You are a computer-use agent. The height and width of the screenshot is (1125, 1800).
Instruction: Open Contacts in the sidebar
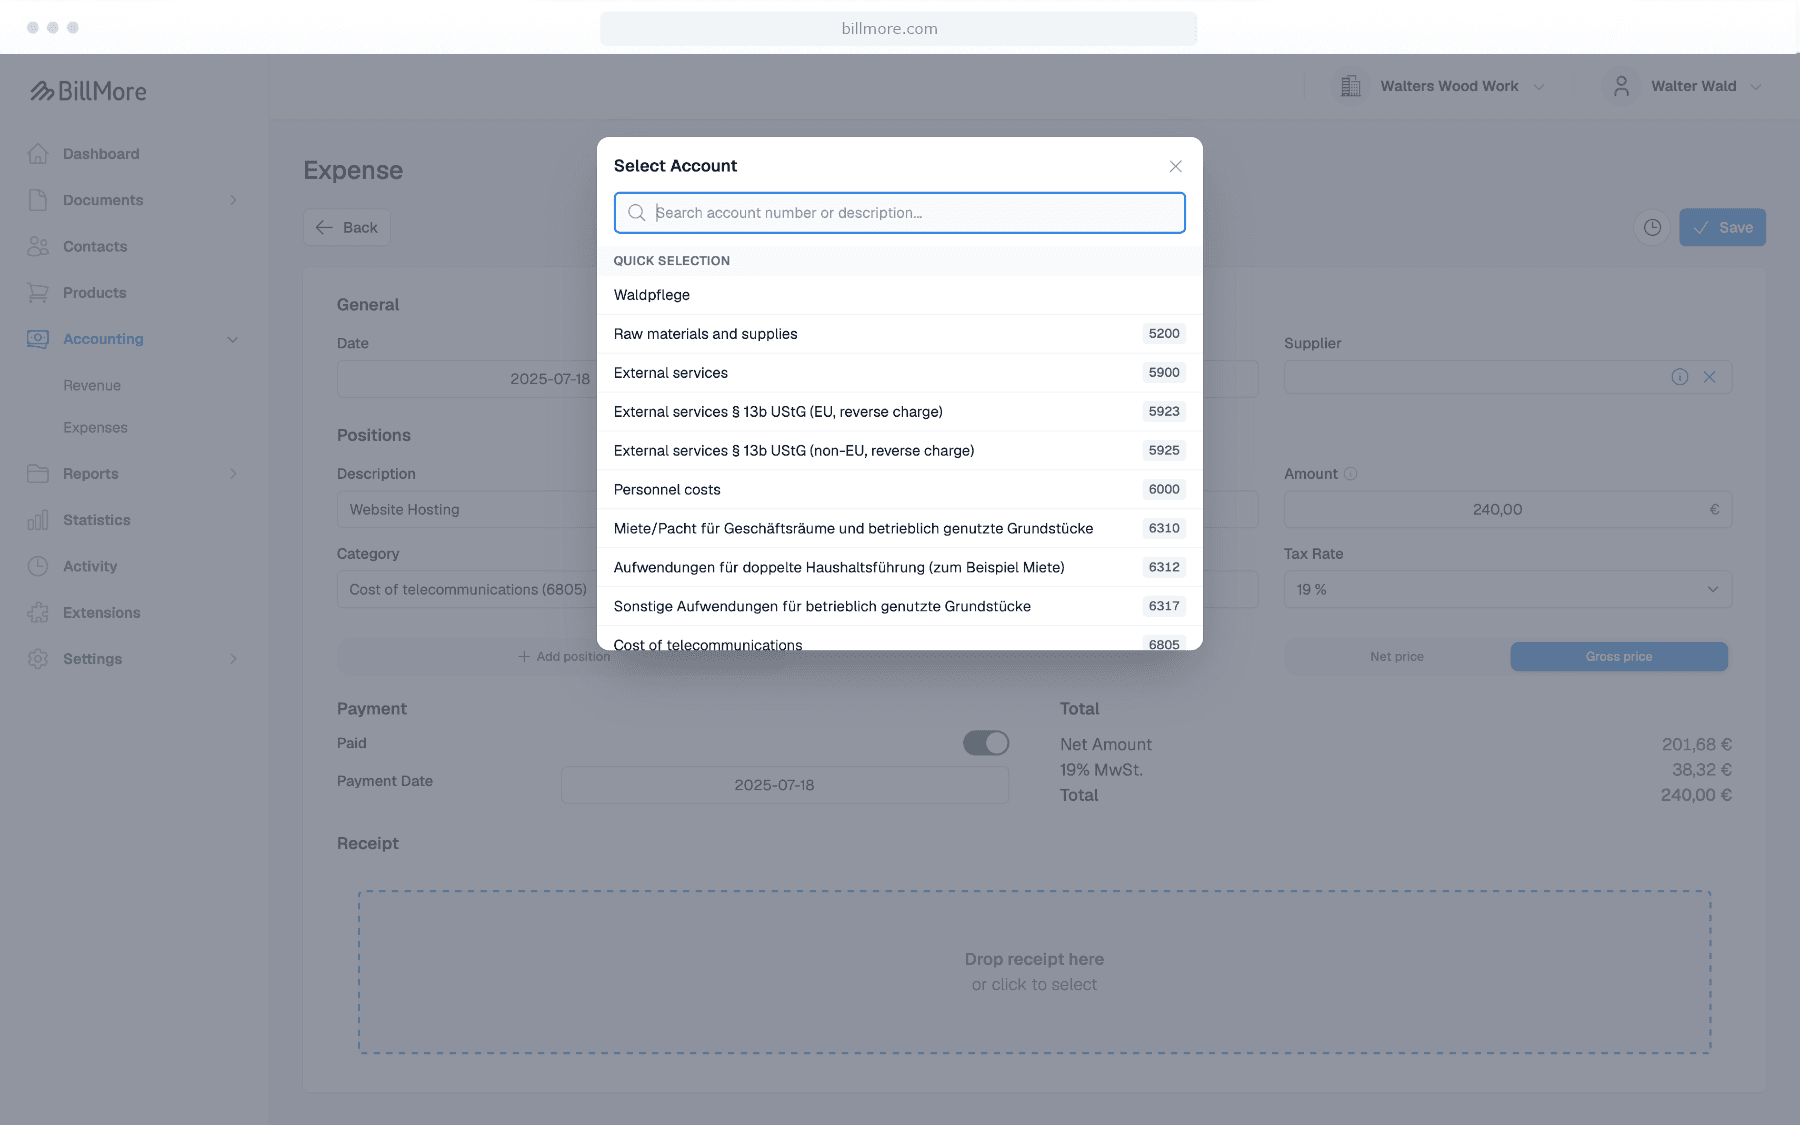(x=95, y=246)
